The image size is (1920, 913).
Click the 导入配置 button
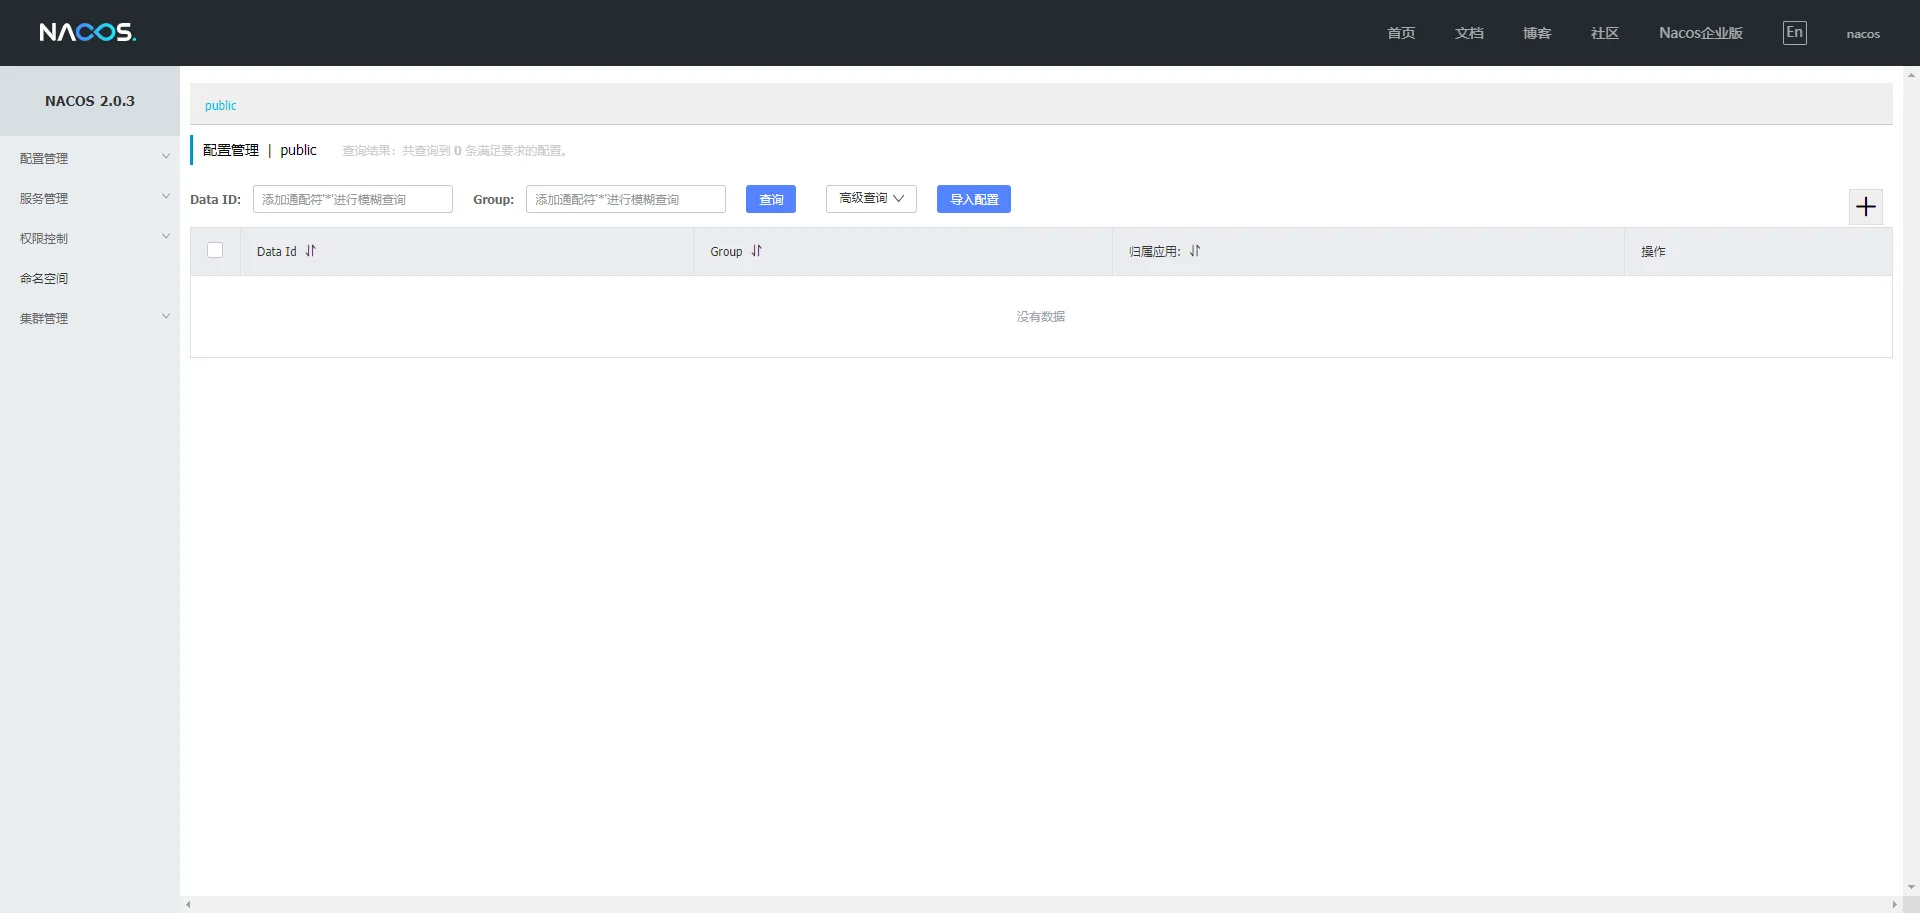point(973,199)
